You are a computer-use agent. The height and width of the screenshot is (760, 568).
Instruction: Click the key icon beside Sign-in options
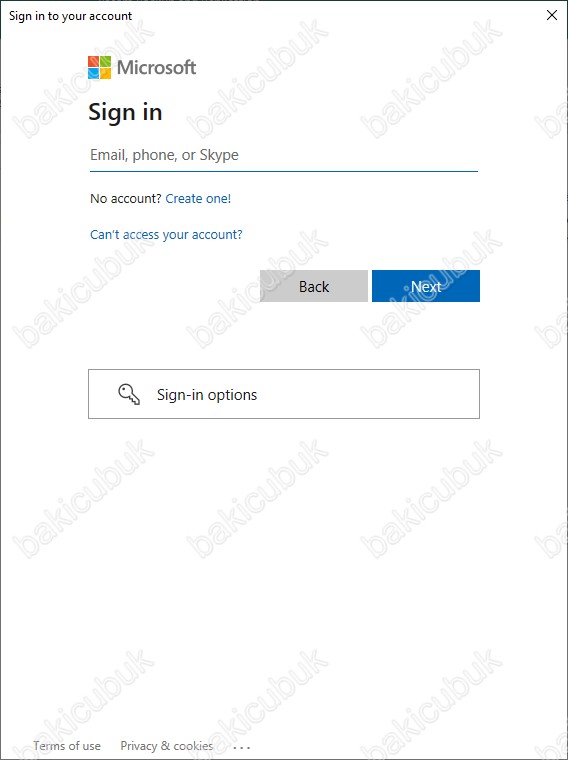tap(129, 395)
